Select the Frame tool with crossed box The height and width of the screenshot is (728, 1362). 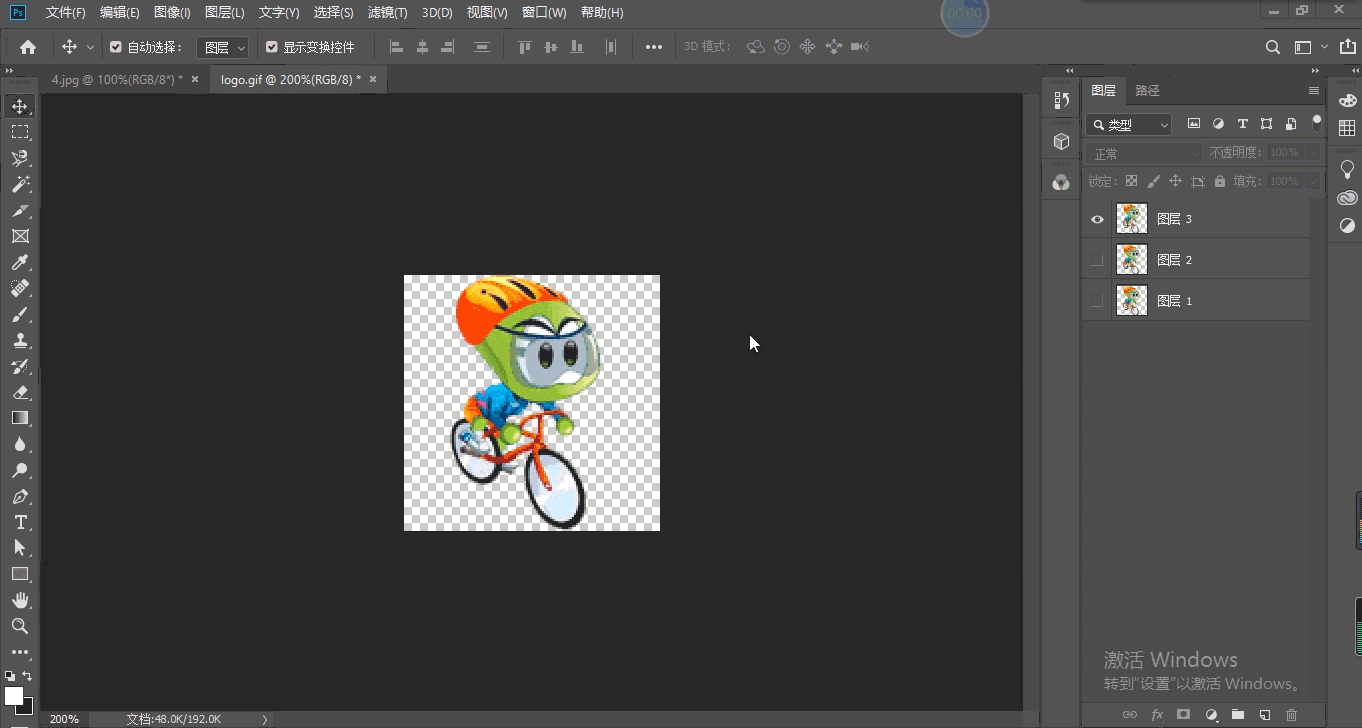[20, 236]
